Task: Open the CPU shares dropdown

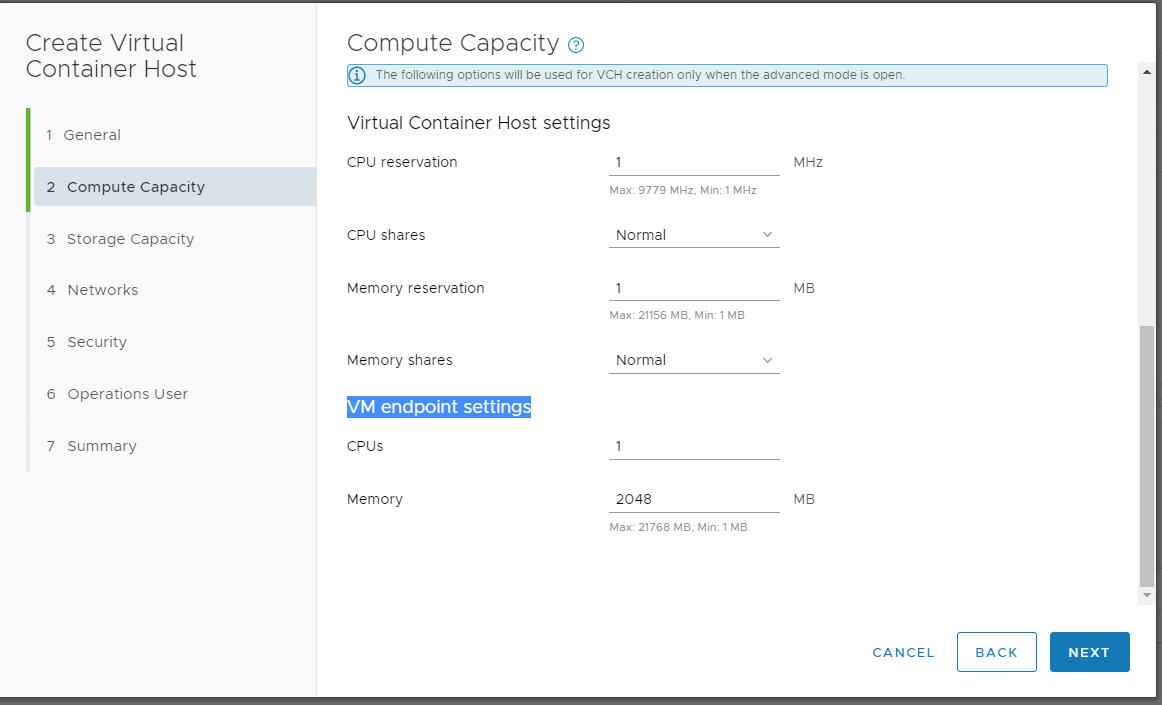Action: point(694,235)
